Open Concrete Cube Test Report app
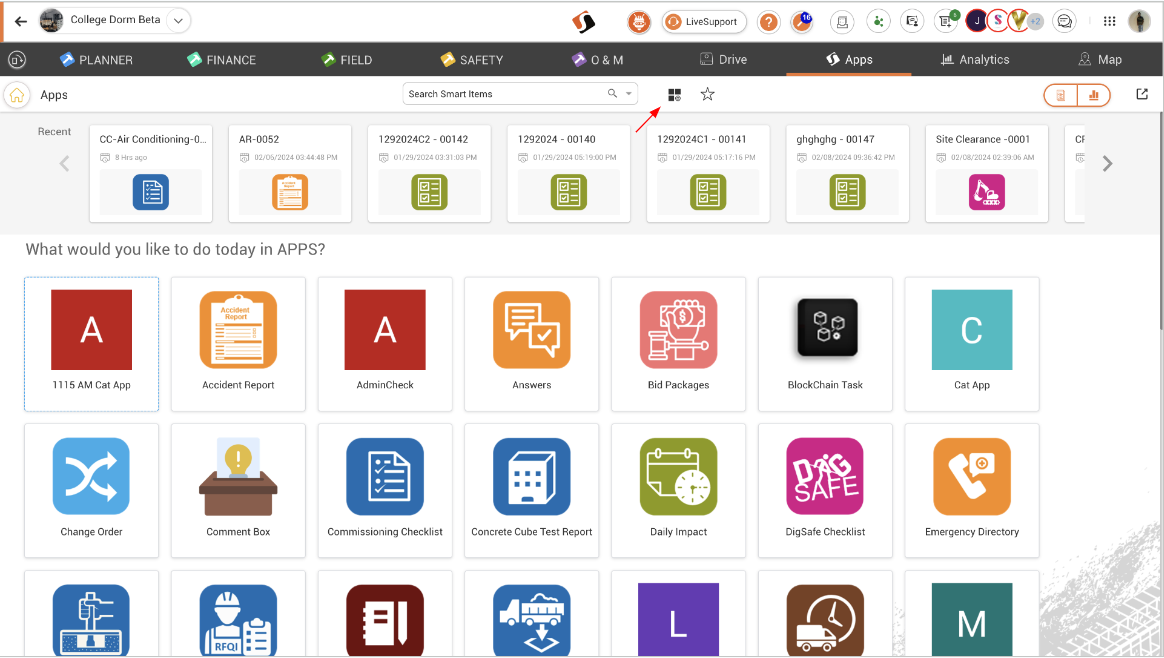Viewport: 1164px width, 658px height. (532, 491)
